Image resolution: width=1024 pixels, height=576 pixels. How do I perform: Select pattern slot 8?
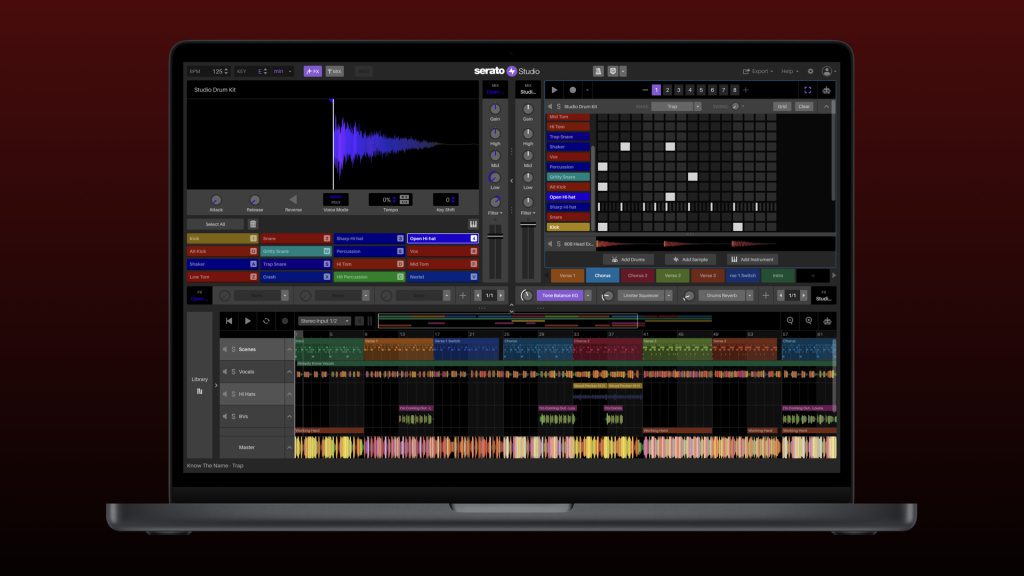coord(735,90)
